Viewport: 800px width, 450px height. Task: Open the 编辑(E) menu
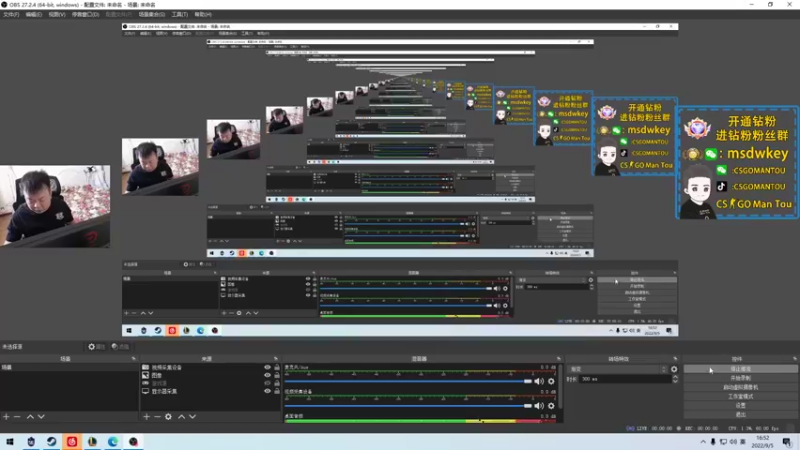34,14
